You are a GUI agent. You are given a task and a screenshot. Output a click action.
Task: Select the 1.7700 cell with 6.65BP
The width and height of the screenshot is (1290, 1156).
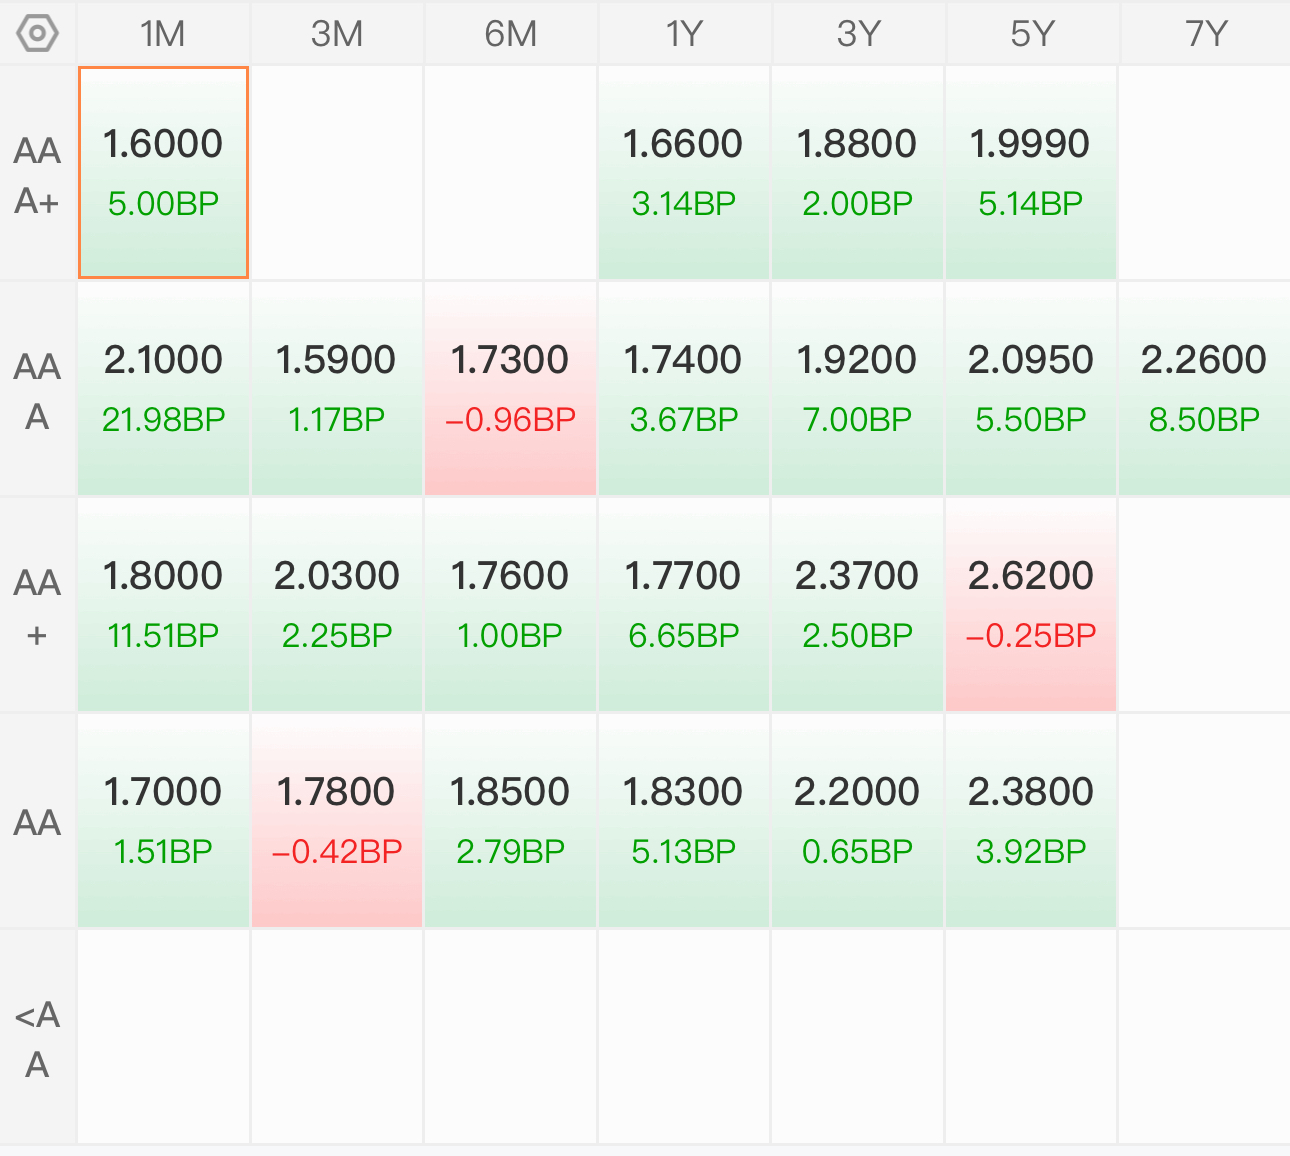point(684,605)
